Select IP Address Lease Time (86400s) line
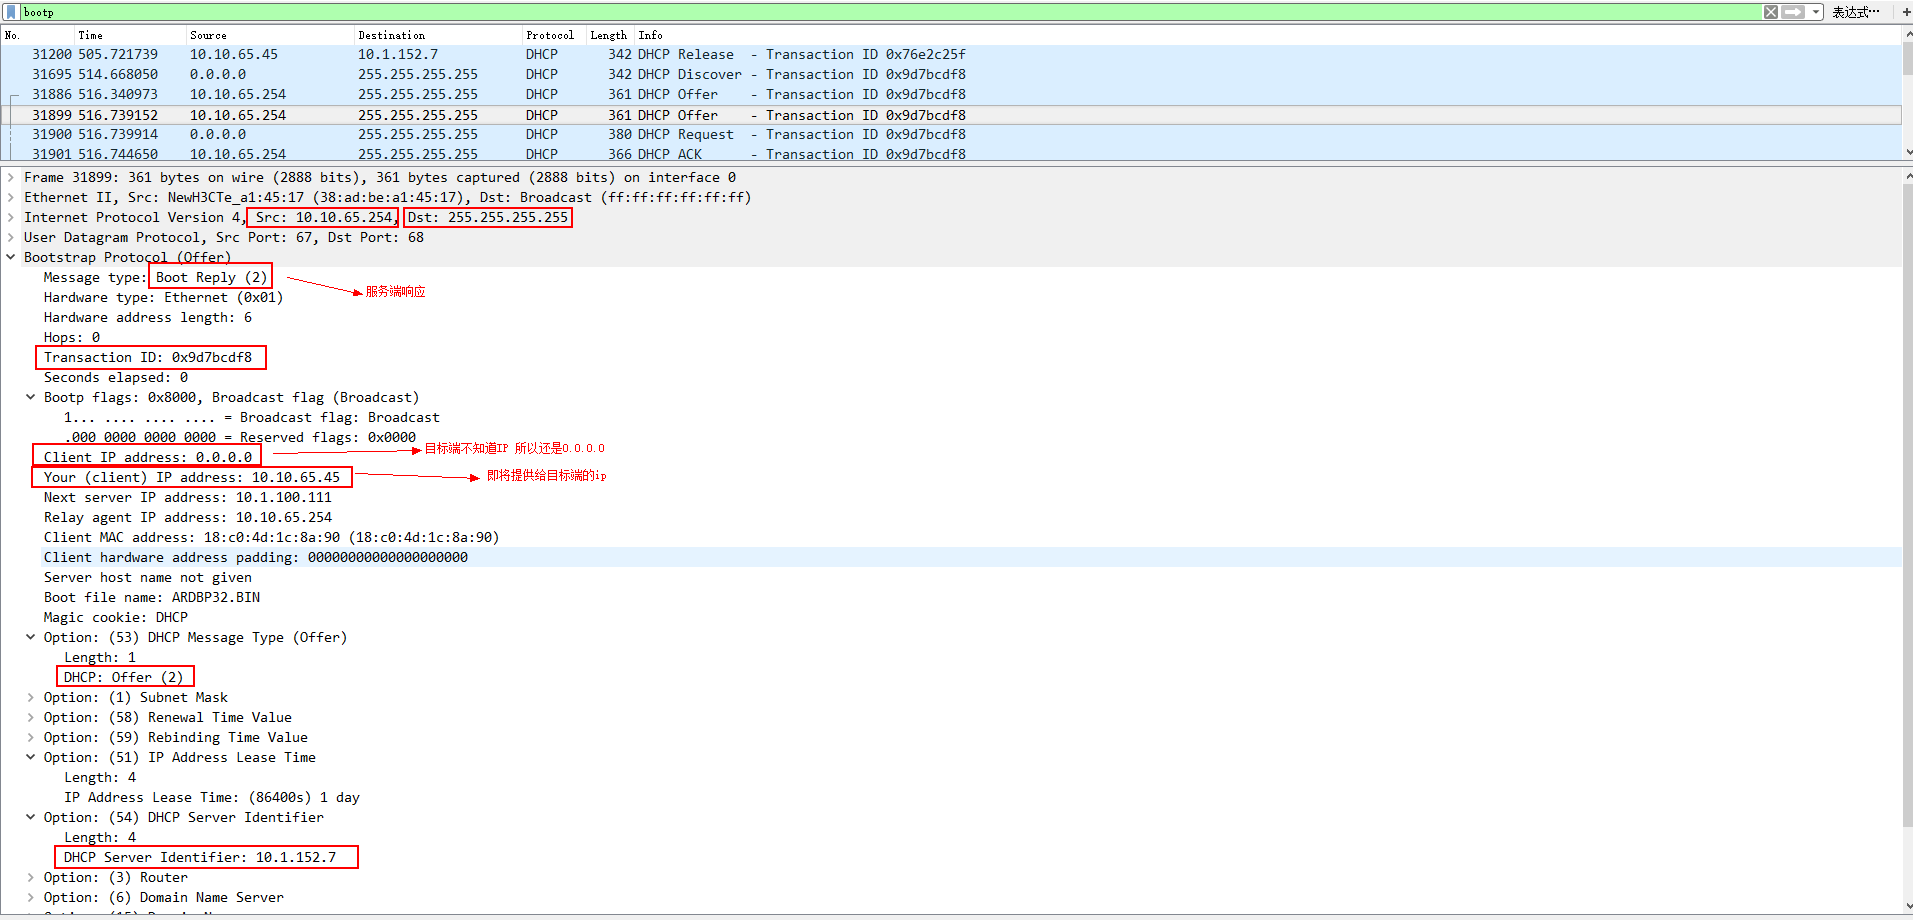The height and width of the screenshot is (920, 1913). [212, 798]
